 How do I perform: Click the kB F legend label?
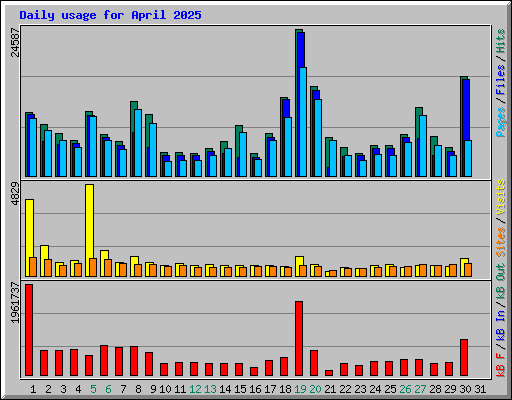pos(501,365)
